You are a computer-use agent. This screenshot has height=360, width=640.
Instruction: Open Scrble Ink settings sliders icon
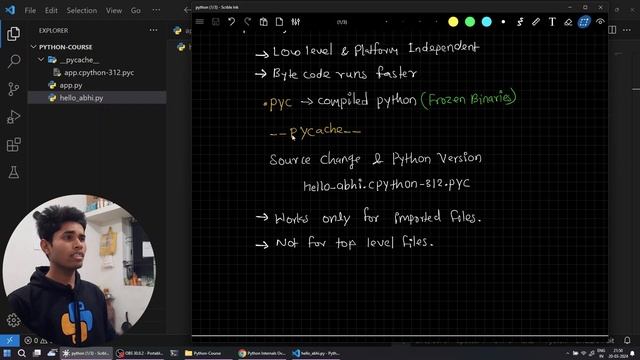[x=296, y=22]
